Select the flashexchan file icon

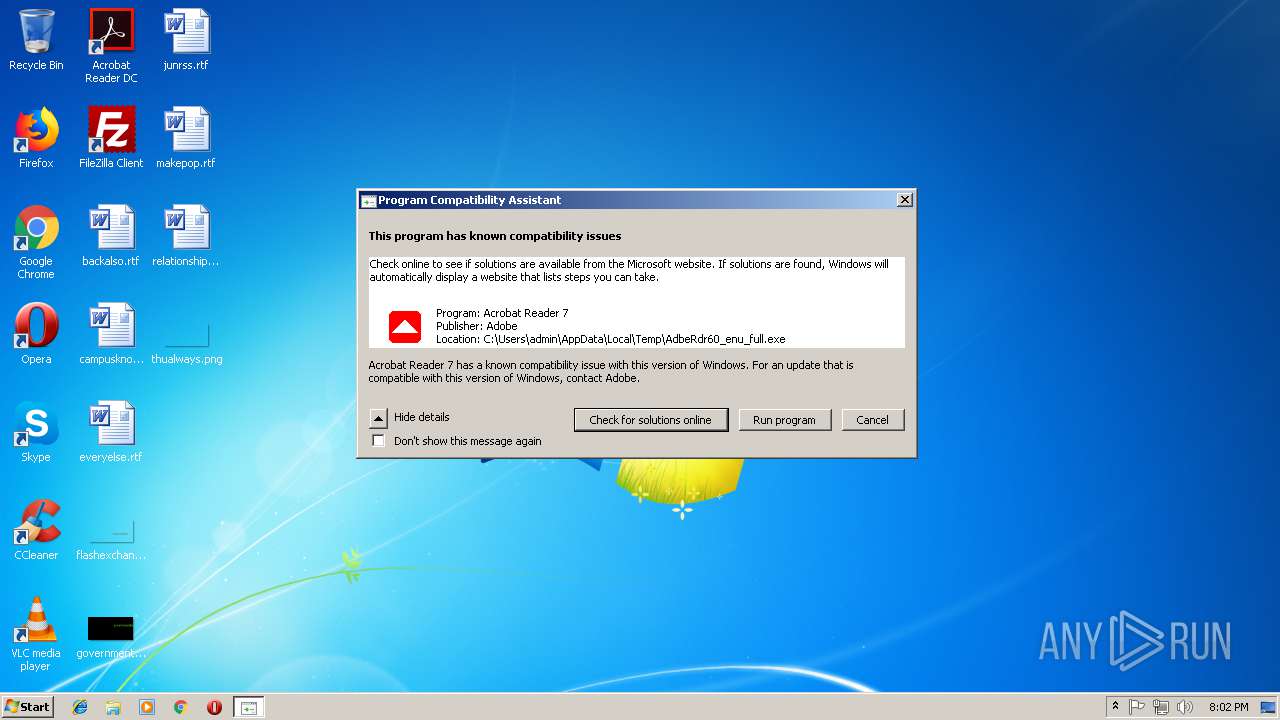111,541
